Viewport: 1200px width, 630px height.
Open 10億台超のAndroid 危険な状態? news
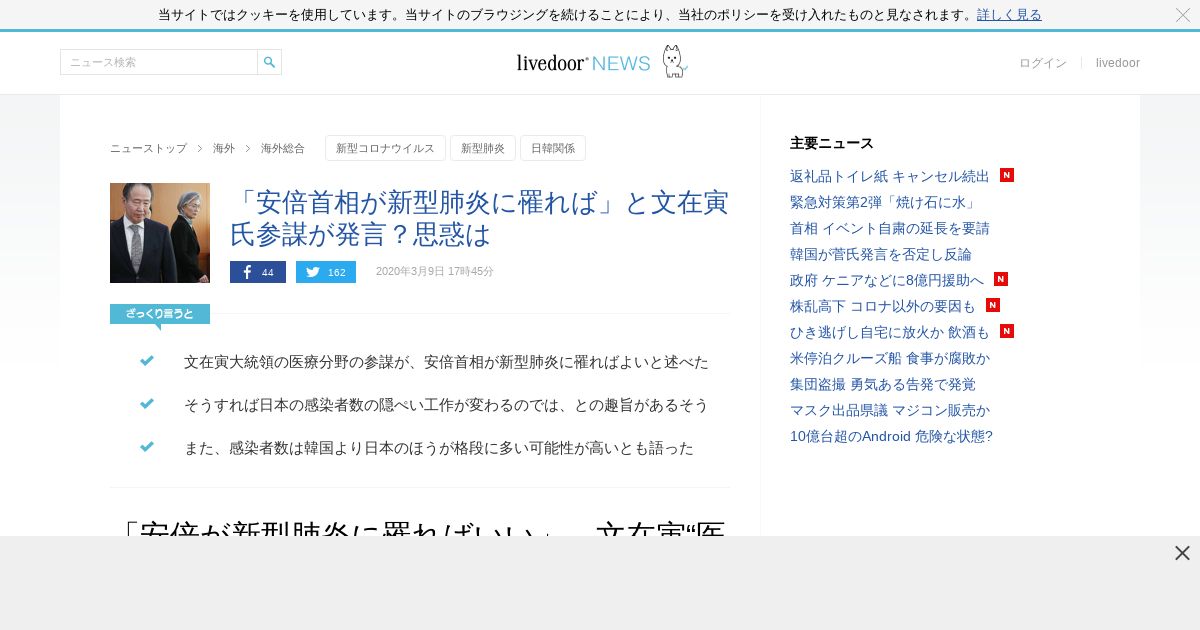(891, 436)
